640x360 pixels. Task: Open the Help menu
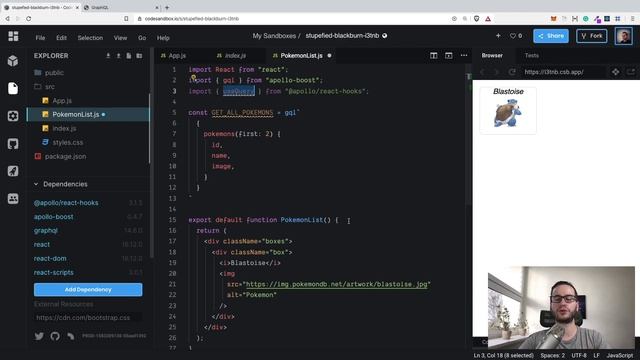(x=163, y=38)
